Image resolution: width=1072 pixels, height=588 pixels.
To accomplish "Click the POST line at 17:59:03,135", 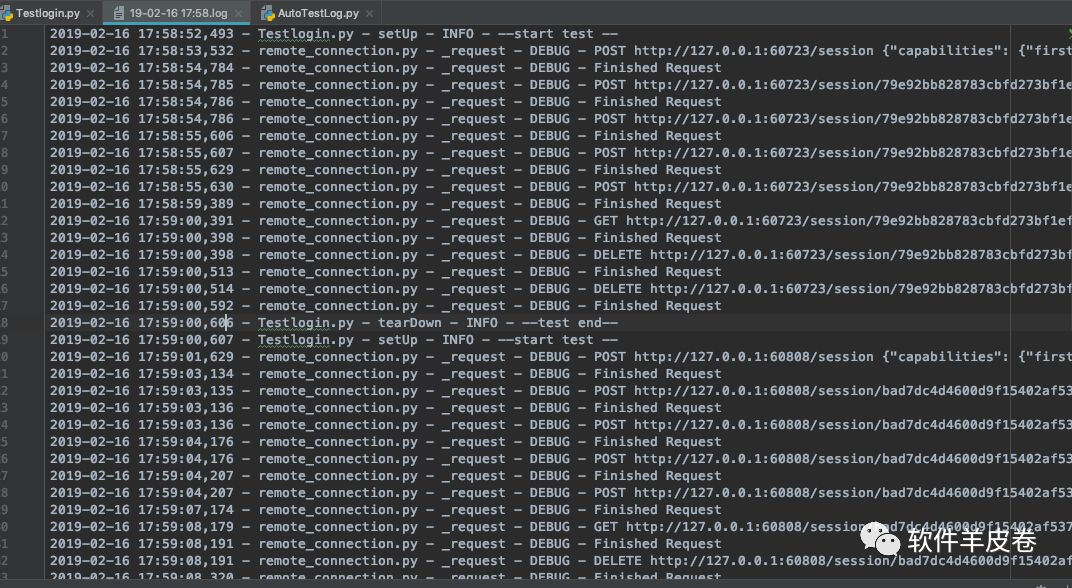I will (561, 390).
